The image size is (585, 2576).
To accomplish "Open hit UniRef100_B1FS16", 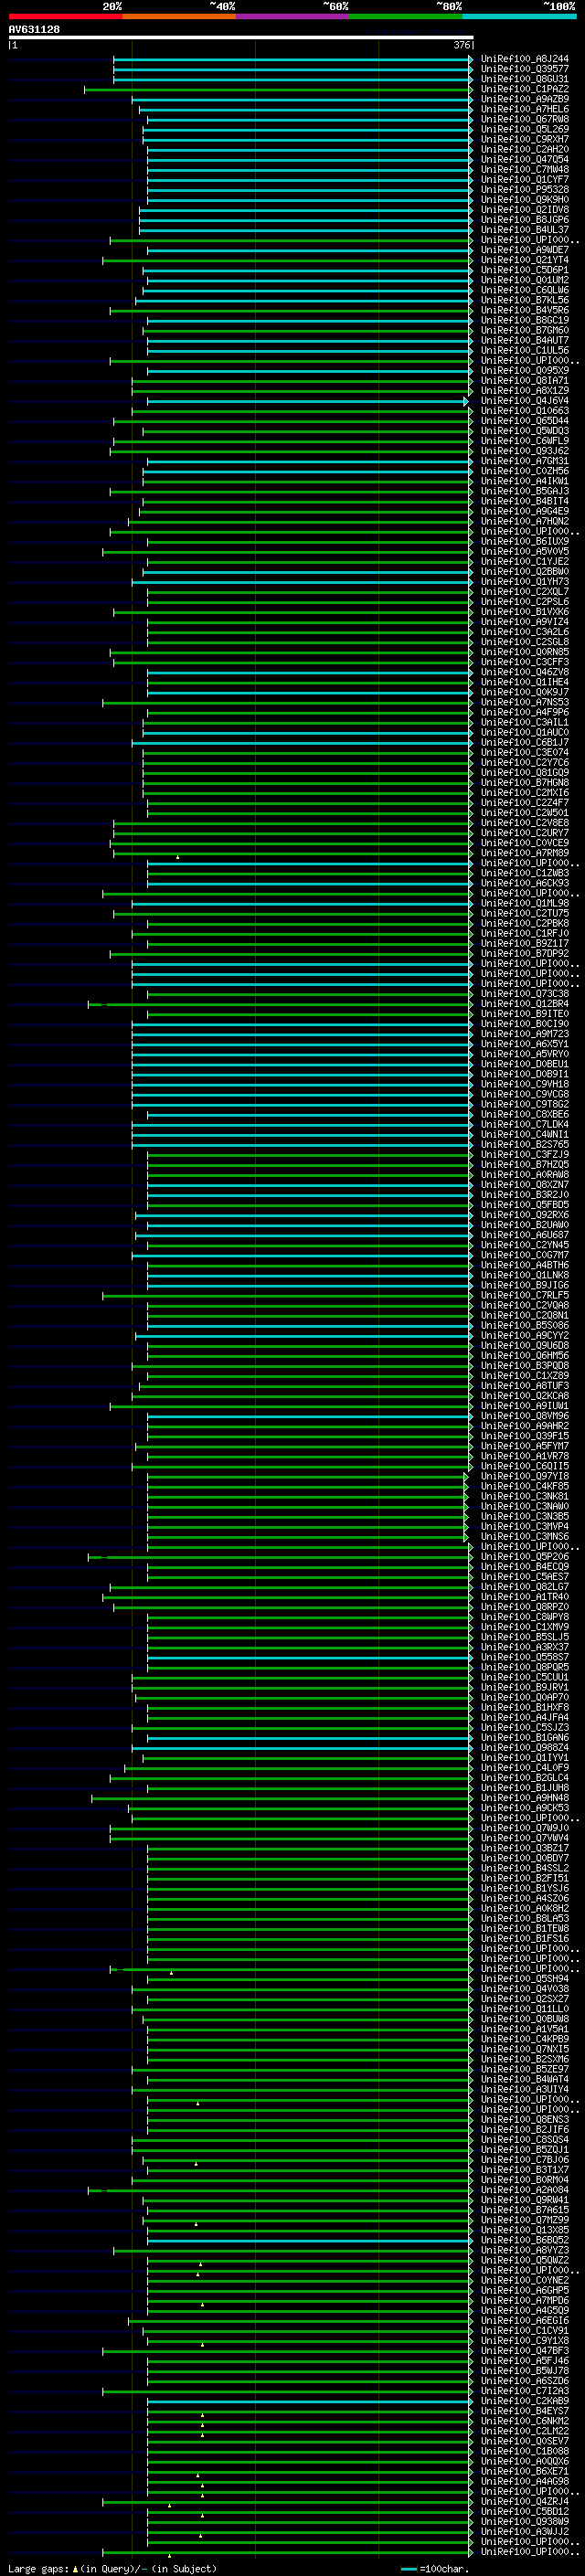I will [x=525, y=1939].
